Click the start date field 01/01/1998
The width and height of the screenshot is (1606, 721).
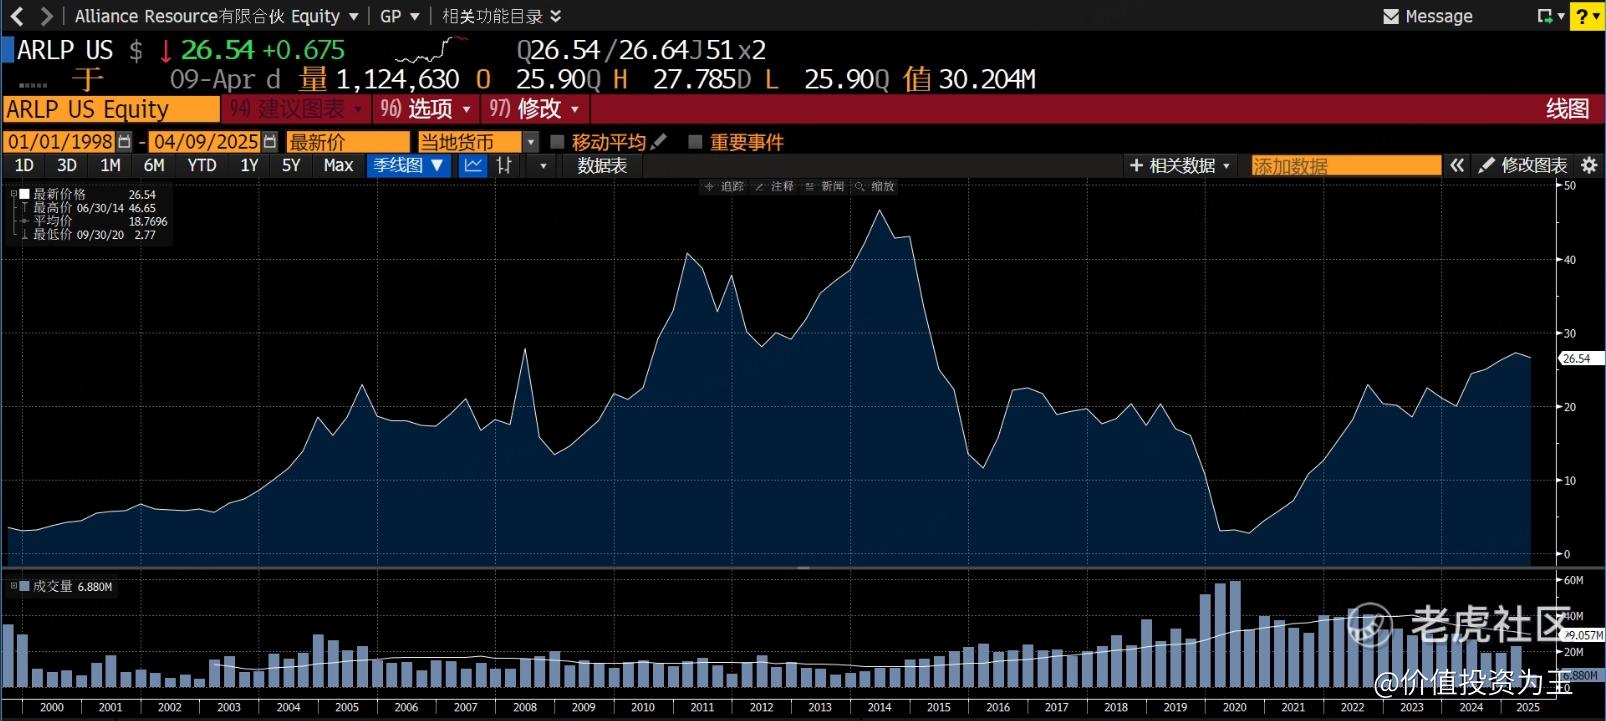tap(60, 142)
